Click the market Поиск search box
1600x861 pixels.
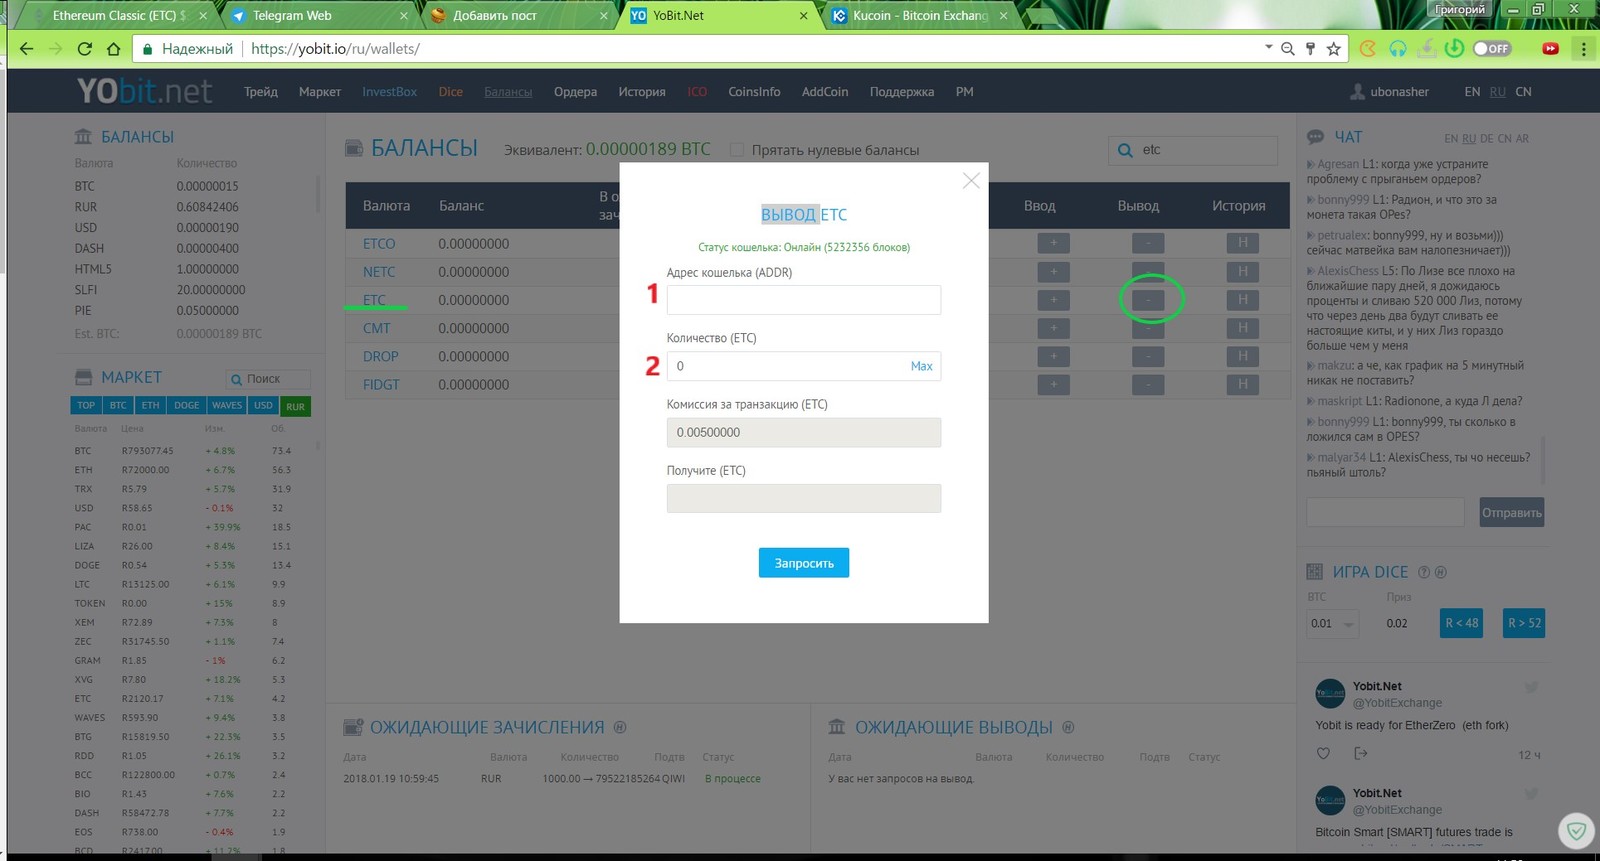pyautogui.click(x=268, y=379)
